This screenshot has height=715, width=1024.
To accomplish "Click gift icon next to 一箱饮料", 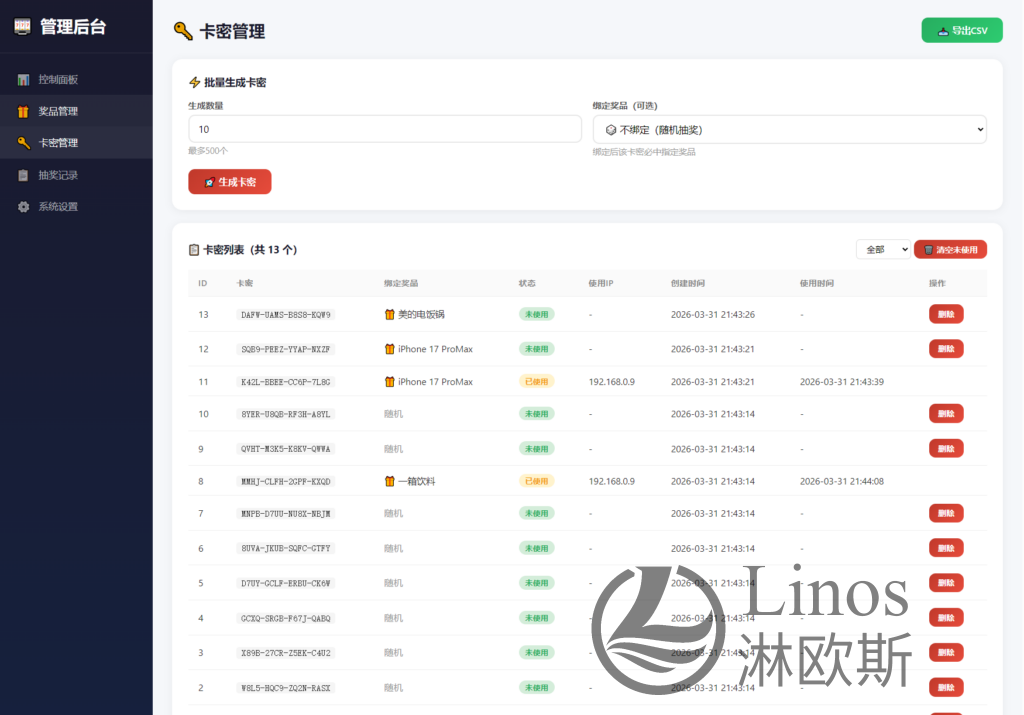I will click(390, 481).
